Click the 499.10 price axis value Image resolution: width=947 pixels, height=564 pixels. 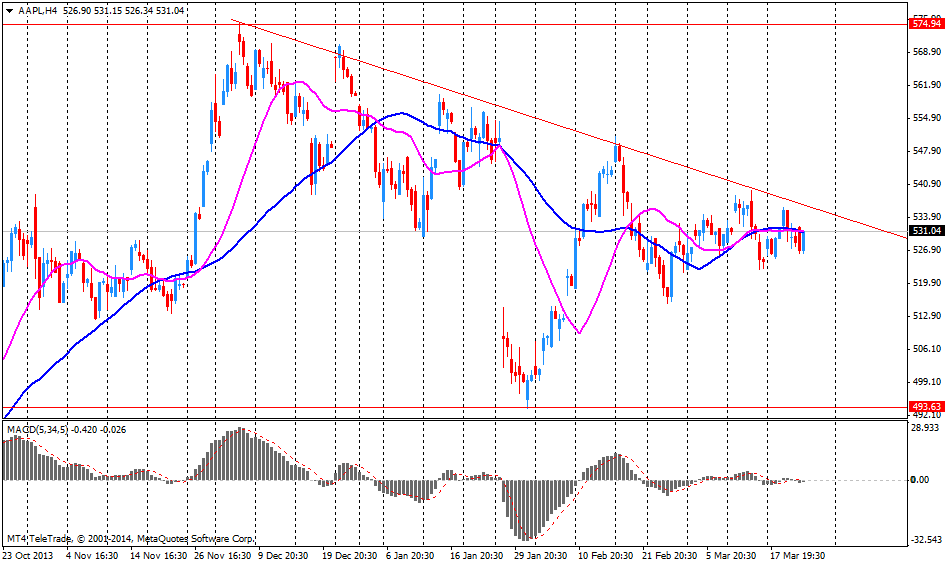tap(927, 382)
